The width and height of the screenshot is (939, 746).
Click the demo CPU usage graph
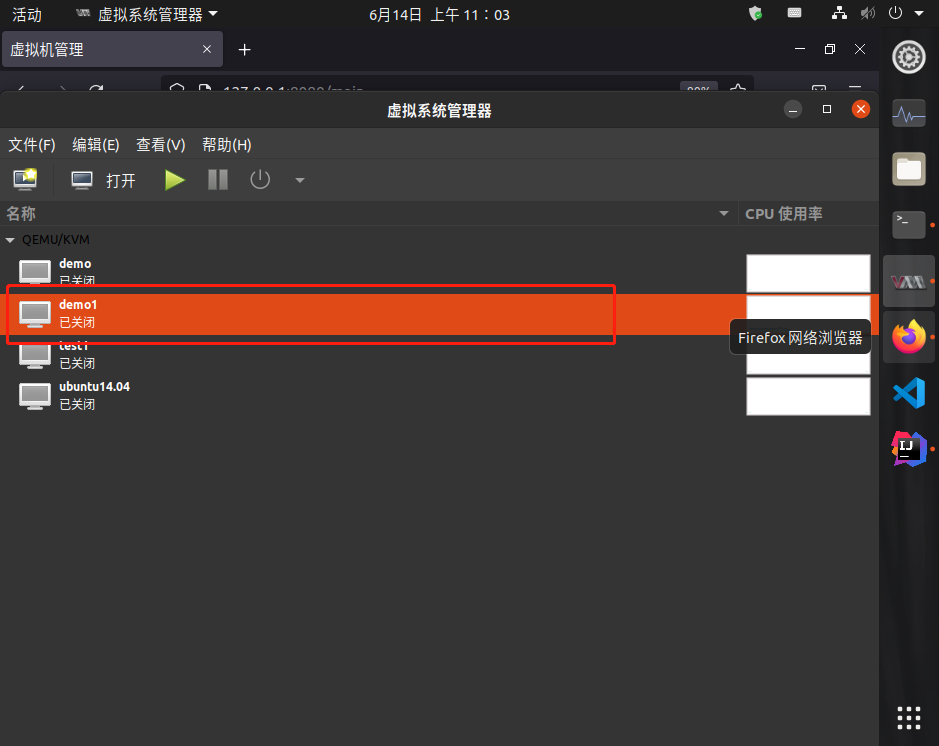[808, 273]
